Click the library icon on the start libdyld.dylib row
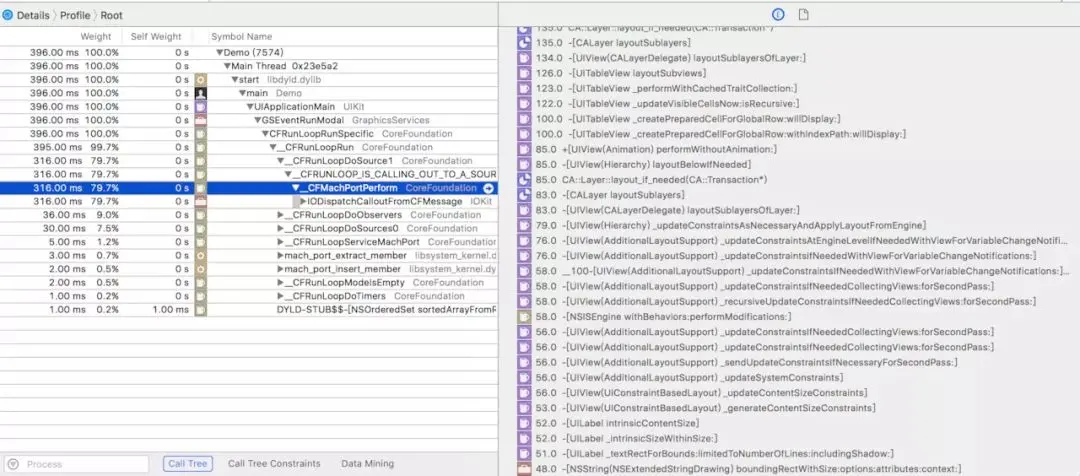 (x=200, y=79)
